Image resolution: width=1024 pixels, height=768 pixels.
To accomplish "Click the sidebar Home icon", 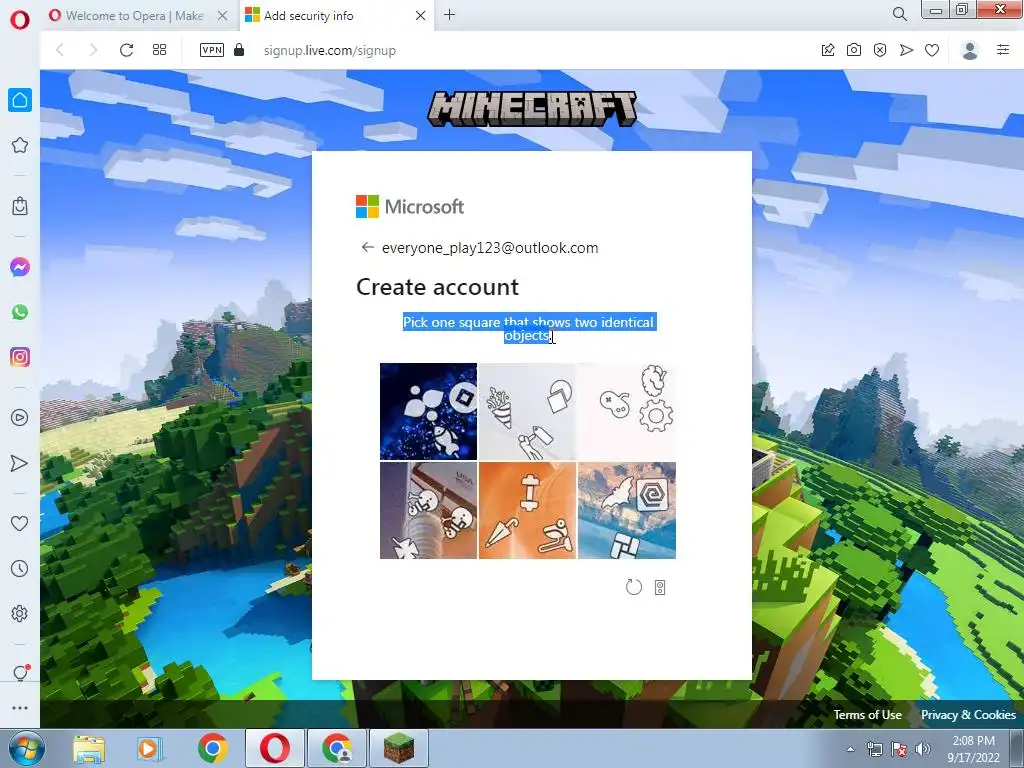I will click(x=20, y=100).
